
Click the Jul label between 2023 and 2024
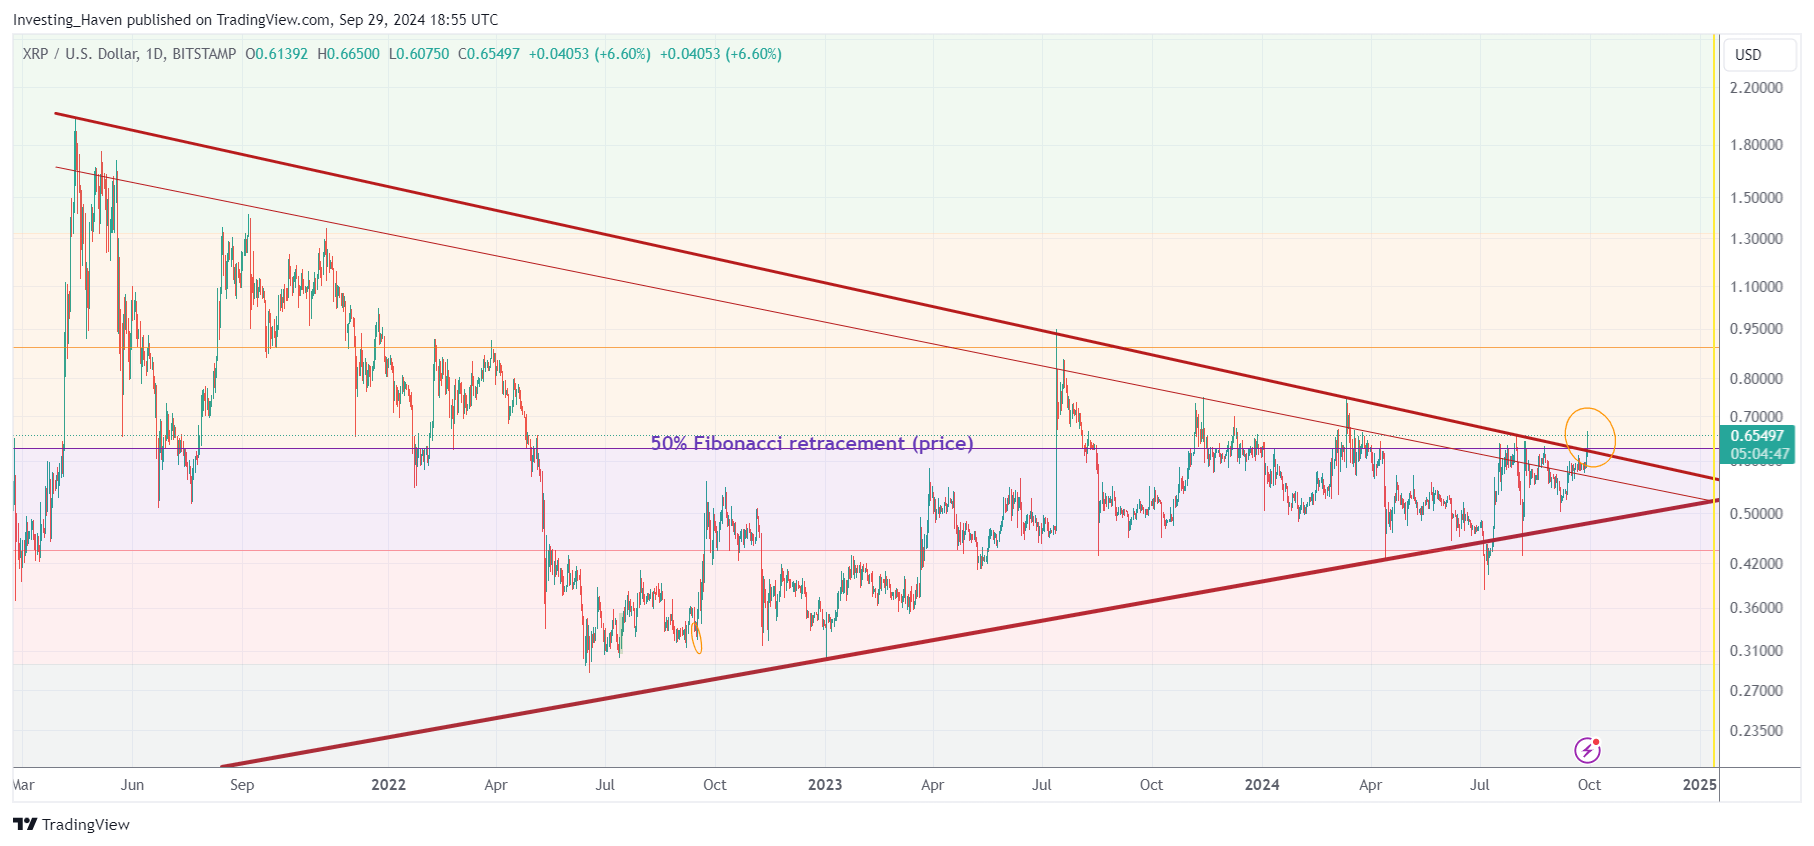[x=1042, y=785]
